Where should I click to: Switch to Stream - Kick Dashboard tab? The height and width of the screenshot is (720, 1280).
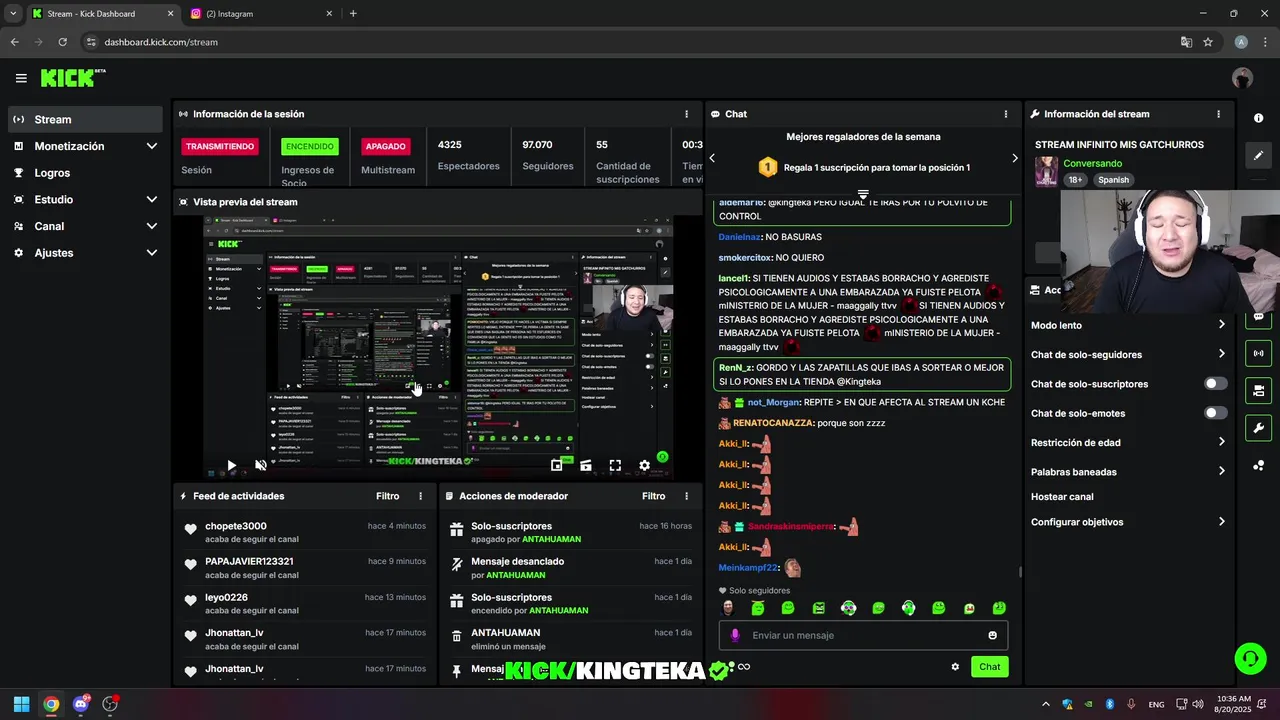[102, 14]
